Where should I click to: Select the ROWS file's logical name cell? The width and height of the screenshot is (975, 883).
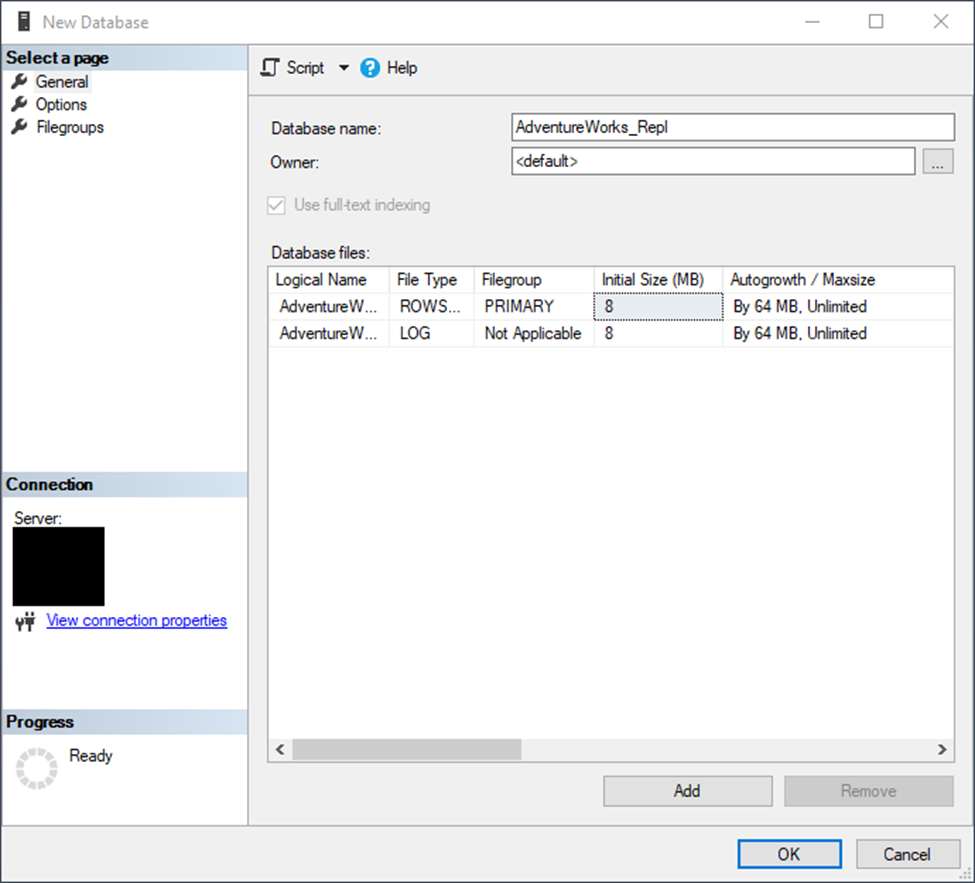pos(329,307)
